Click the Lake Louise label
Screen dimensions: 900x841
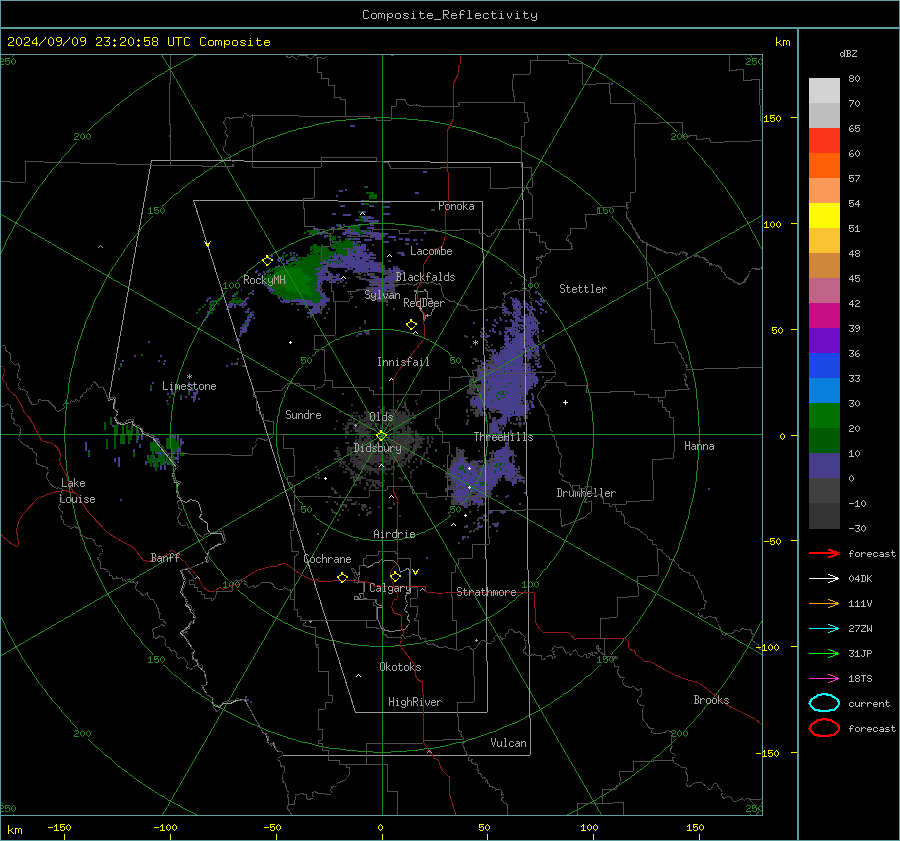click(x=76, y=491)
